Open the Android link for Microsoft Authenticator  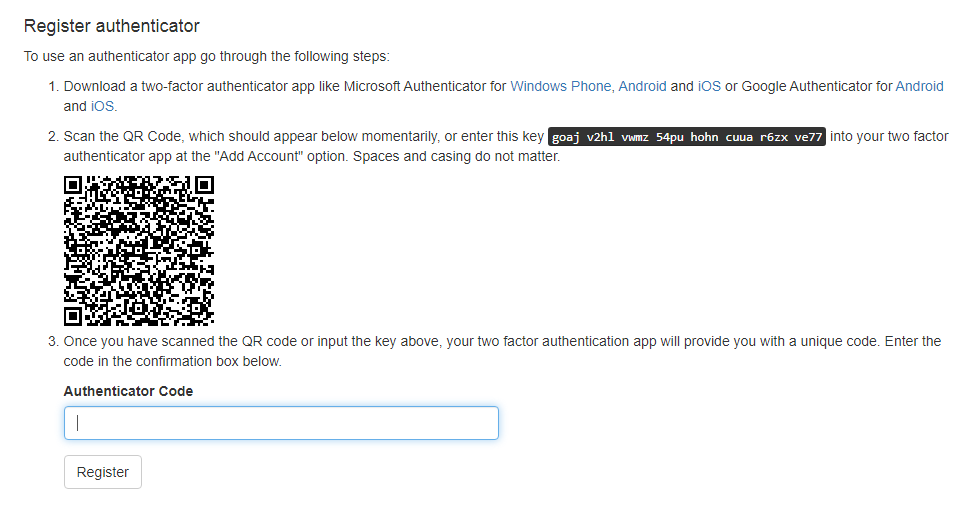tap(642, 86)
